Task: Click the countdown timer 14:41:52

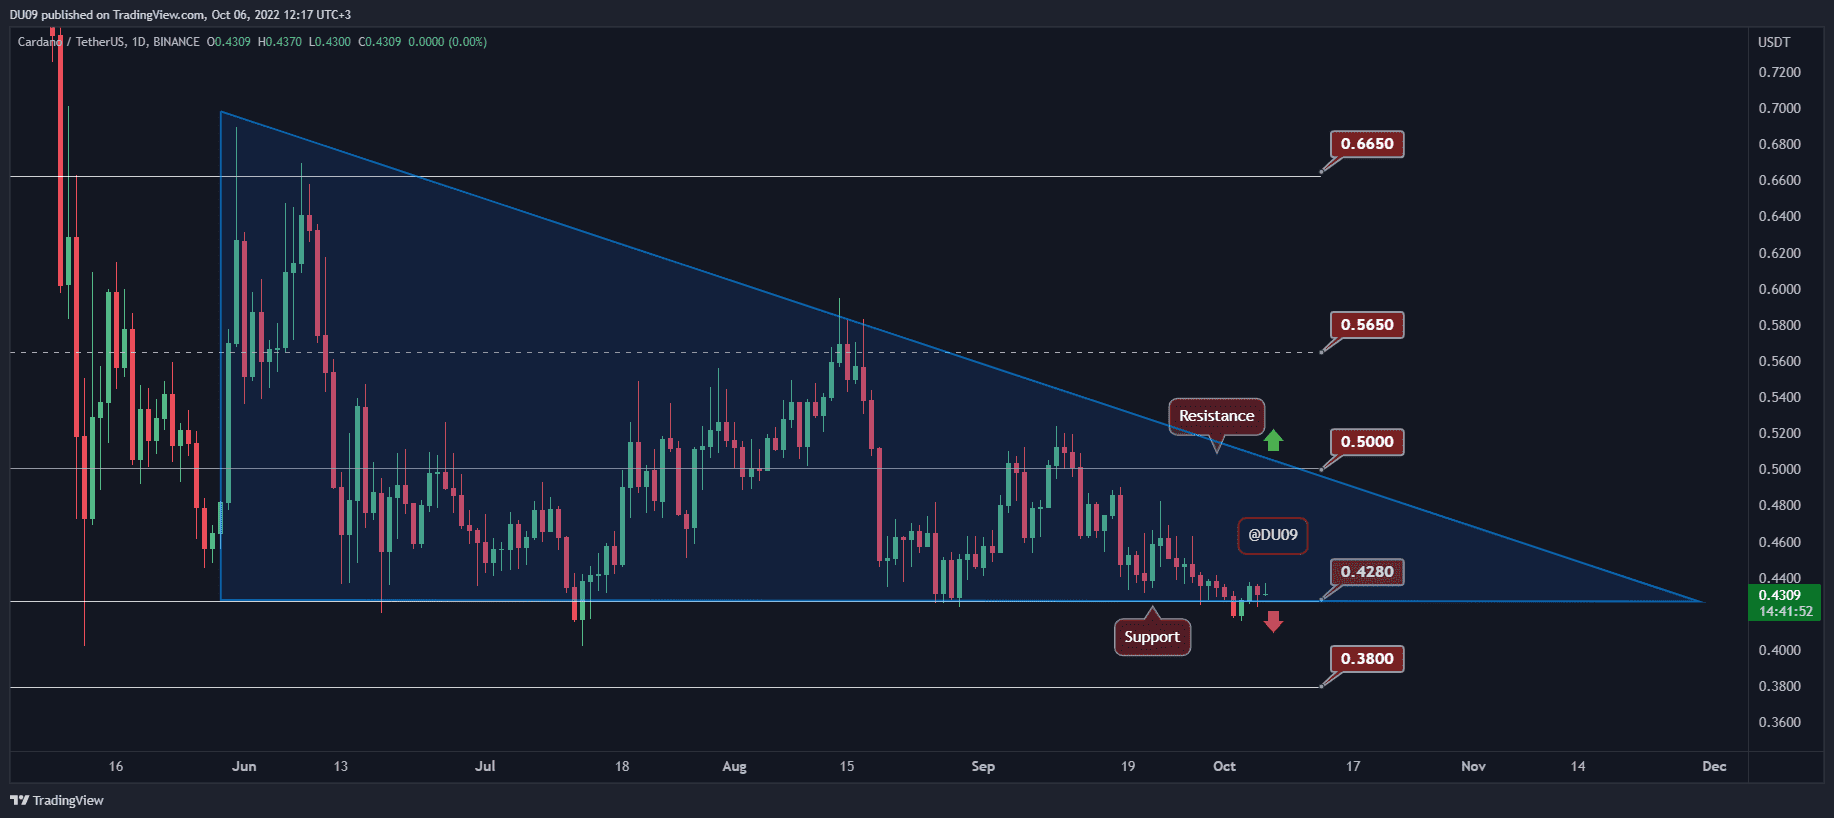Action: tap(1785, 612)
